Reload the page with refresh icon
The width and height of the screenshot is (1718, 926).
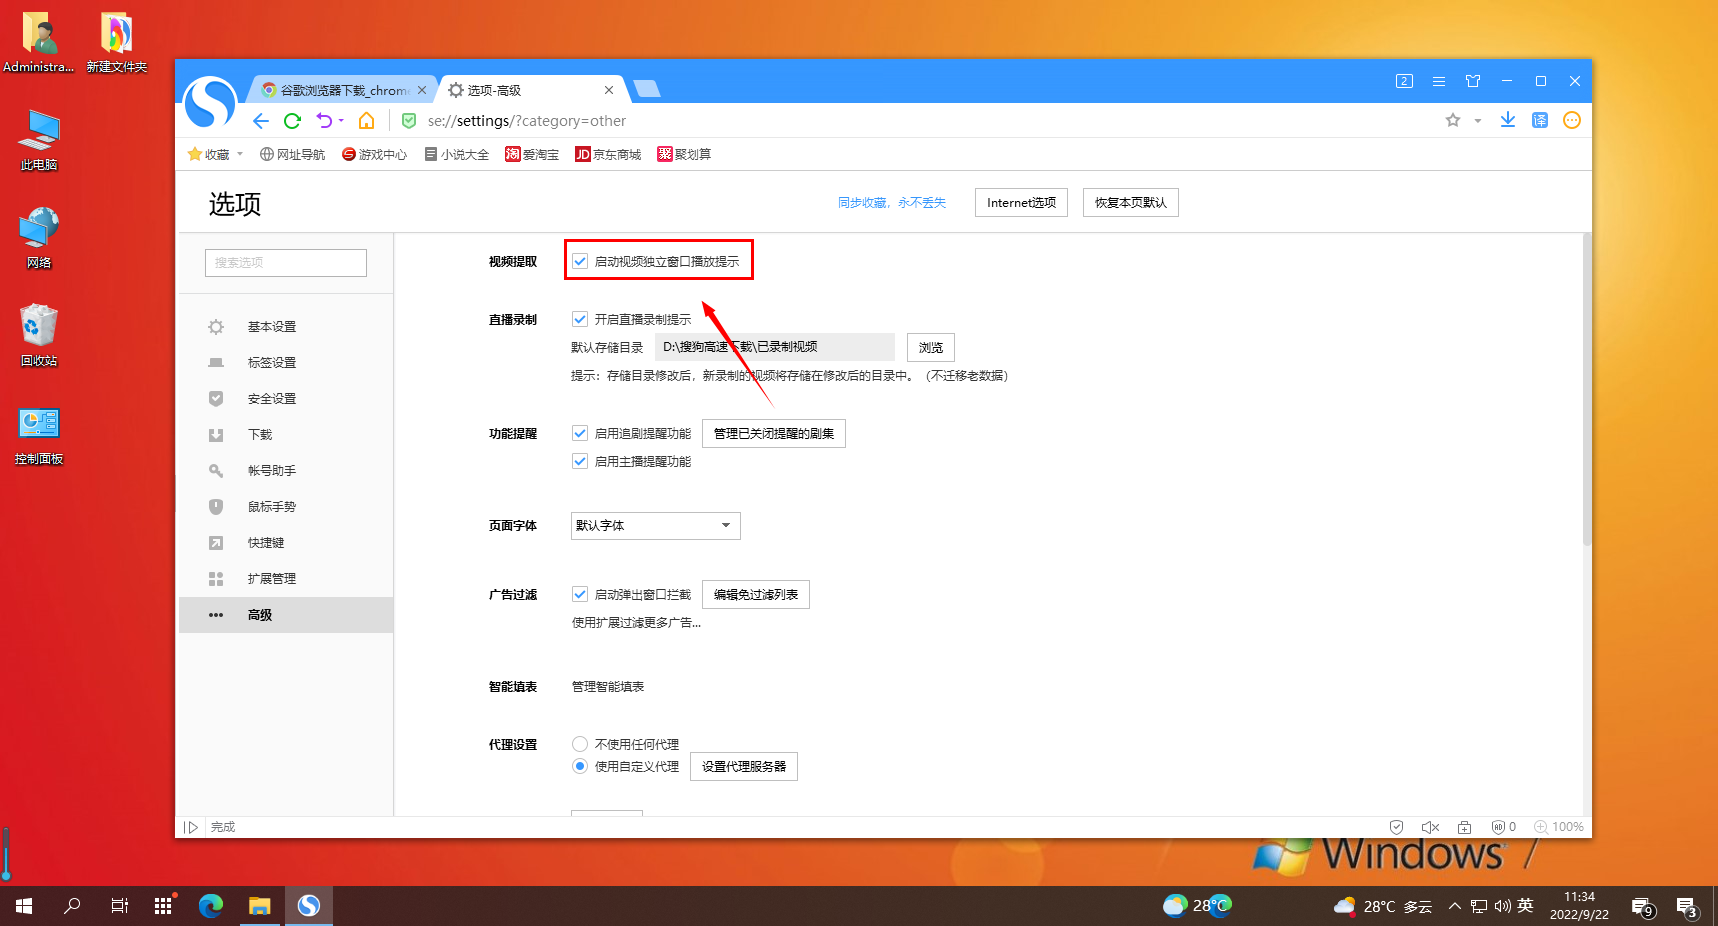[x=292, y=121]
